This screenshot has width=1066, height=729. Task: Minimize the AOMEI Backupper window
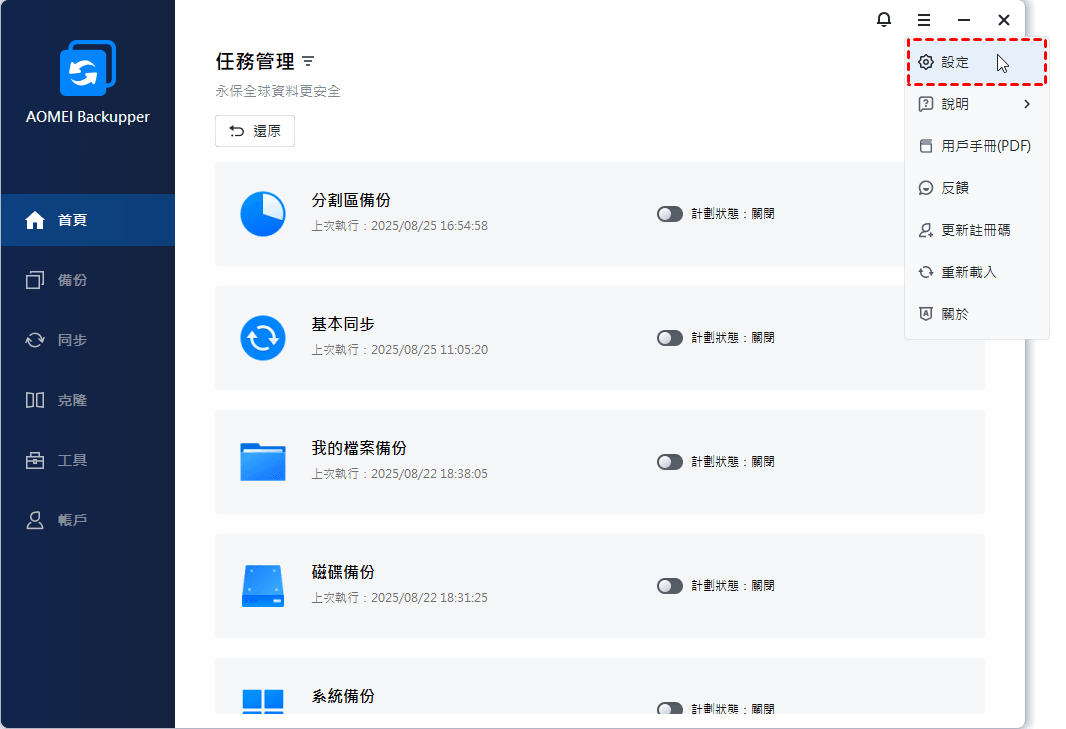963,20
